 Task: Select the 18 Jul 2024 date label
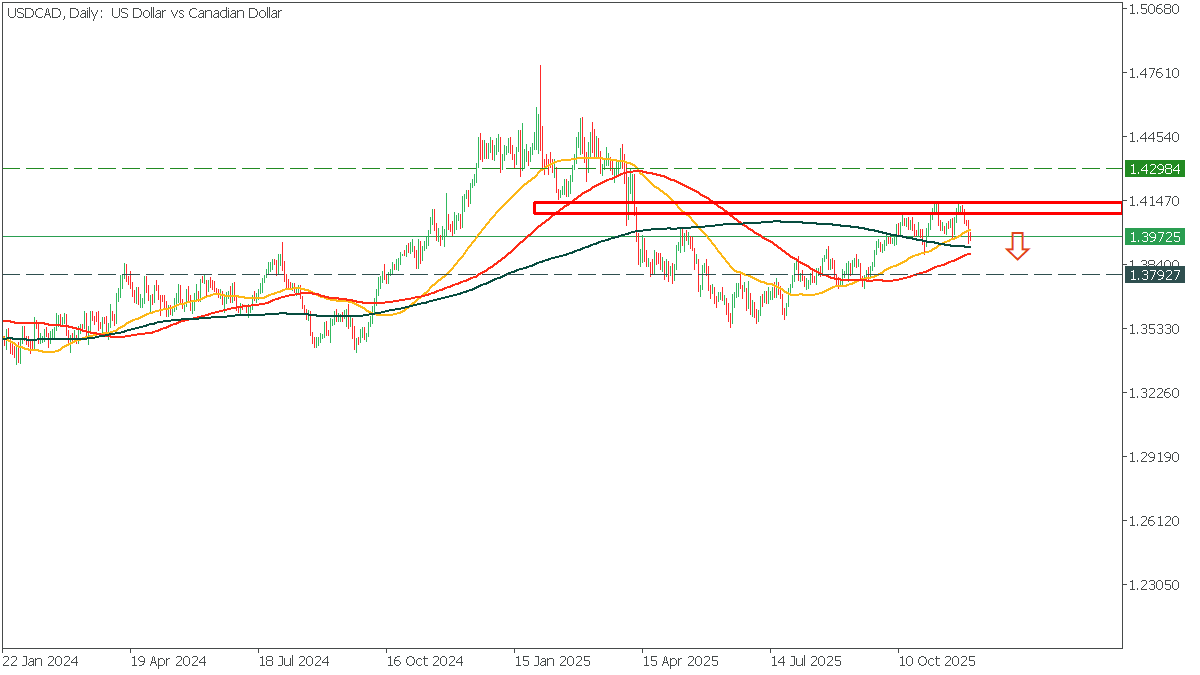(x=296, y=662)
